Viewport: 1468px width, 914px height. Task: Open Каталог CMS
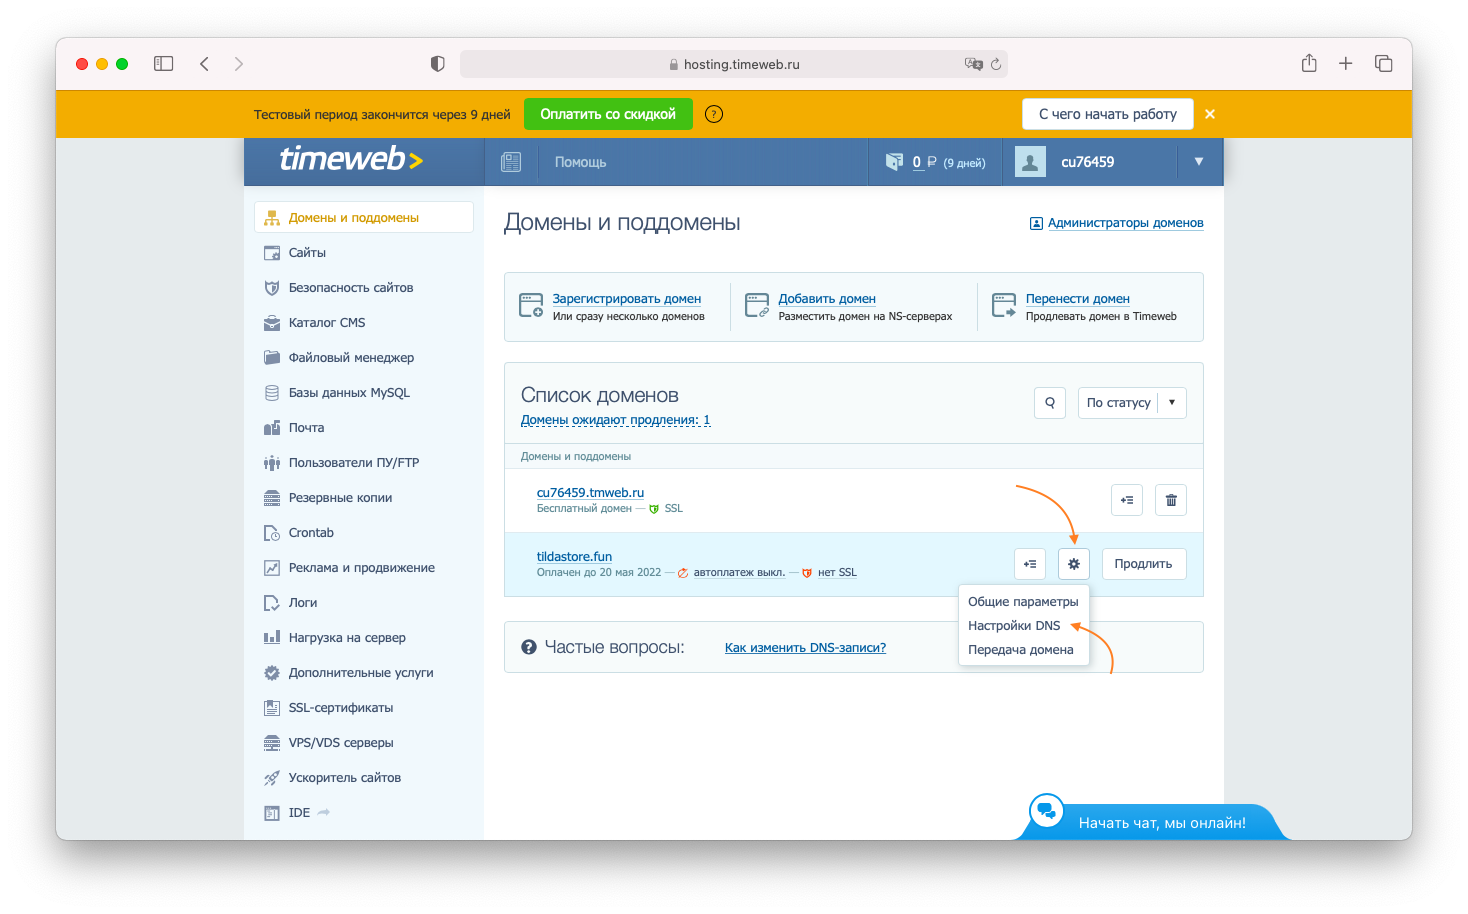pos(327,323)
